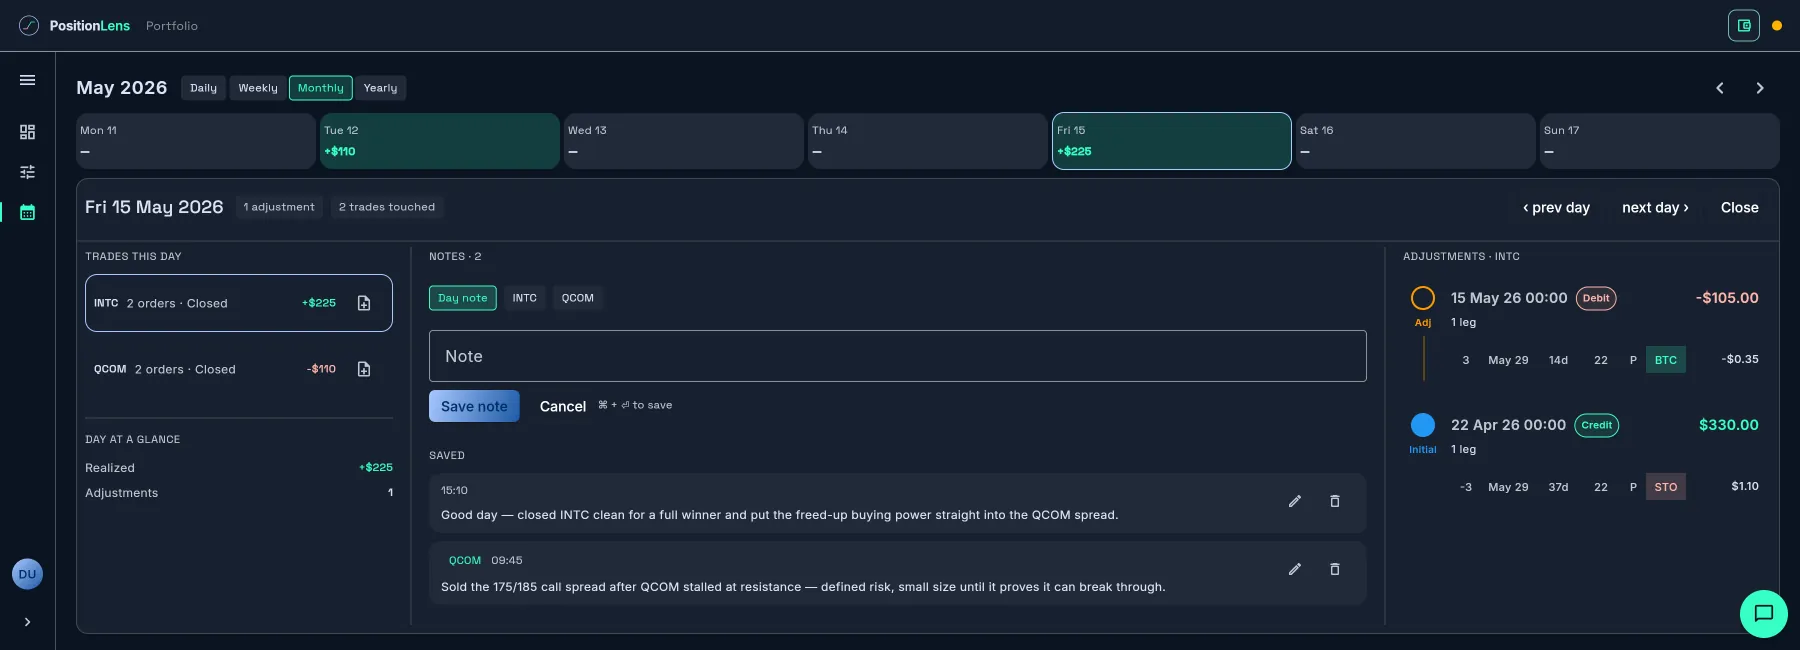Expand the sidebar with bottom chevron
Viewport: 1800px width, 650px height.
coord(27,622)
